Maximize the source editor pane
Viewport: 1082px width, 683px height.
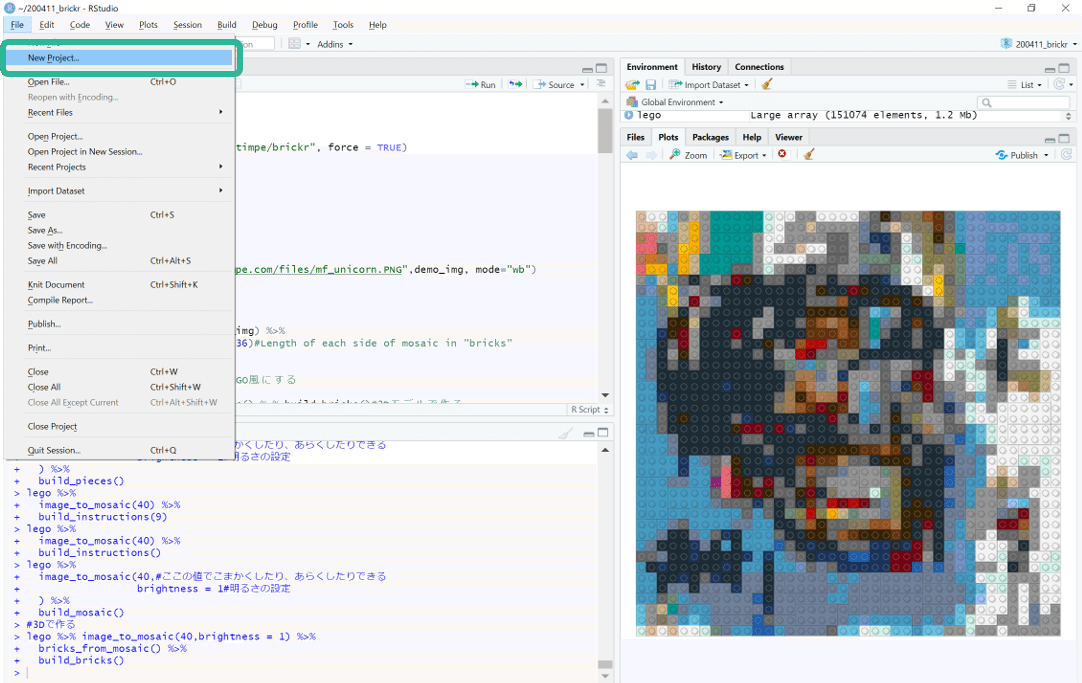(x=602, y=68)
